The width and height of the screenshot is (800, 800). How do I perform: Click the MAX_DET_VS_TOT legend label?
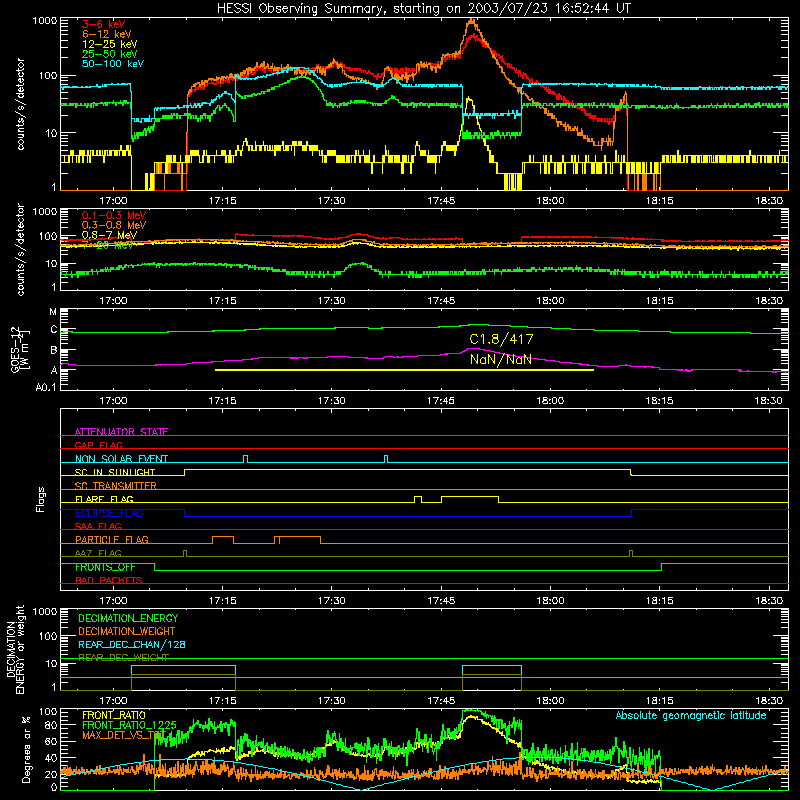pos(124,735)
